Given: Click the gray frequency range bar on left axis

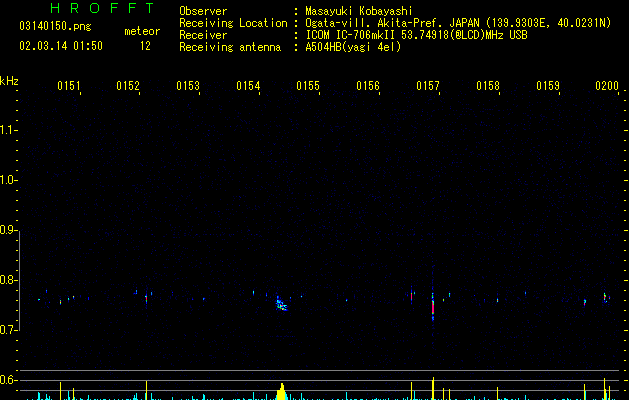Looking at the screenshot, I should coord(19,280).
